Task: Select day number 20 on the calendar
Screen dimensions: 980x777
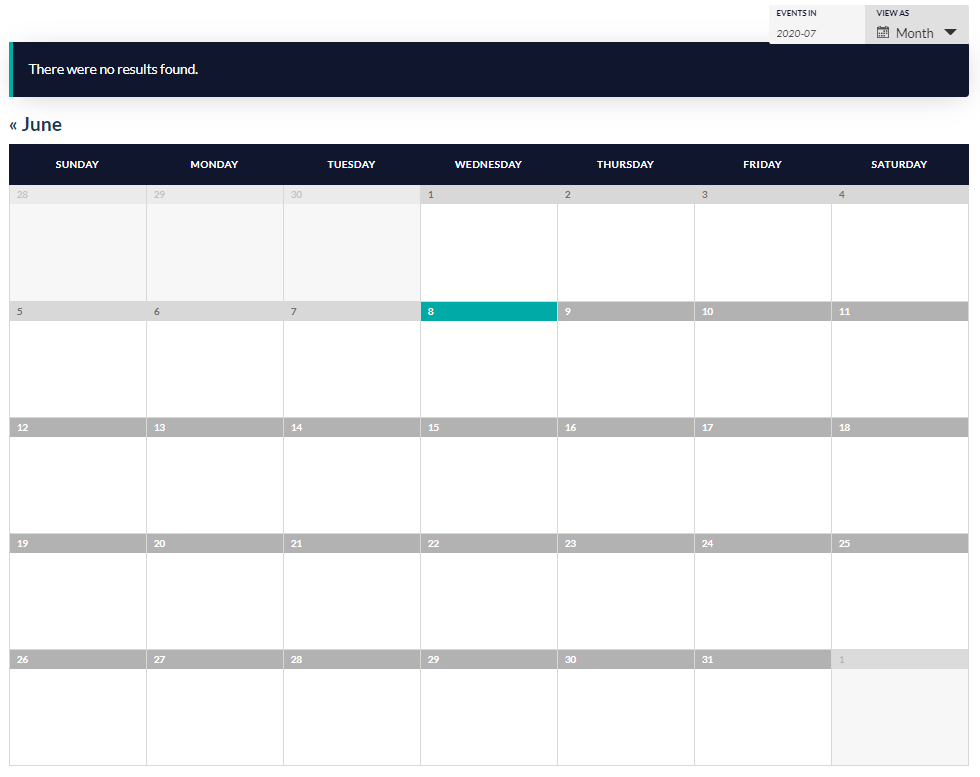Action: click(159, 544)
